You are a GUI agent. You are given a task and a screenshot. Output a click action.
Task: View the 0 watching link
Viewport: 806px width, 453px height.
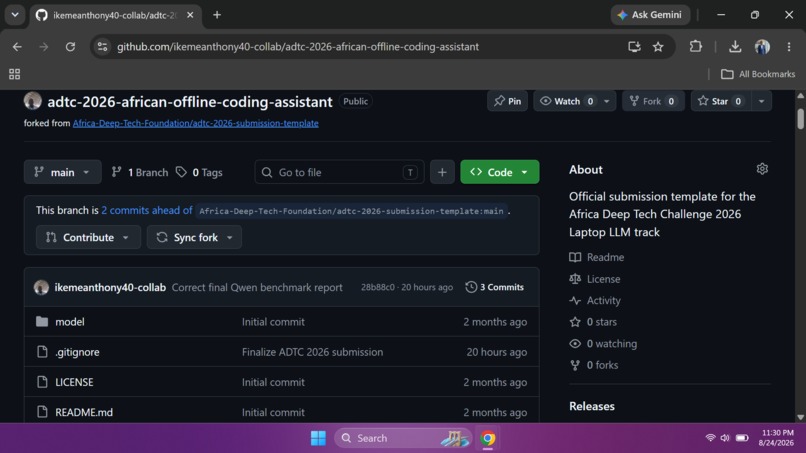click(x=603, y=343)
